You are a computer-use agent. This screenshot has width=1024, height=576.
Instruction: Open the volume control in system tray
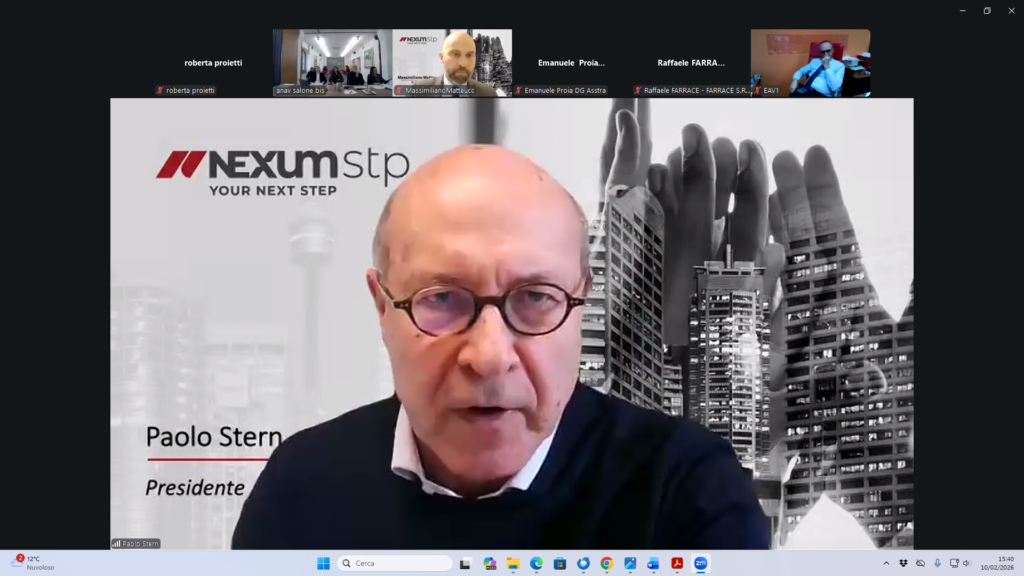[967, 563]
